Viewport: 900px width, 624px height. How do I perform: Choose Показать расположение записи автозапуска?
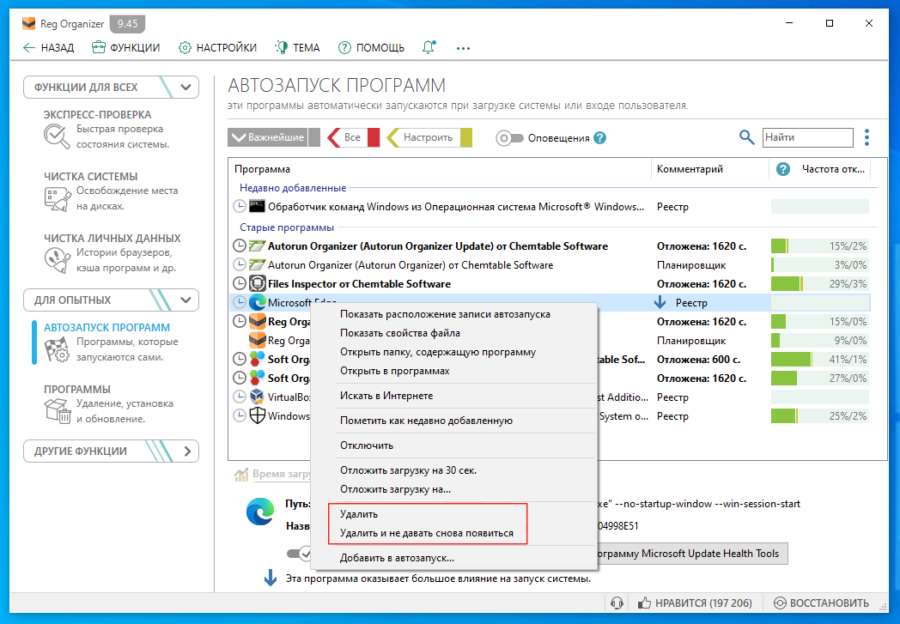pos(445,315)
